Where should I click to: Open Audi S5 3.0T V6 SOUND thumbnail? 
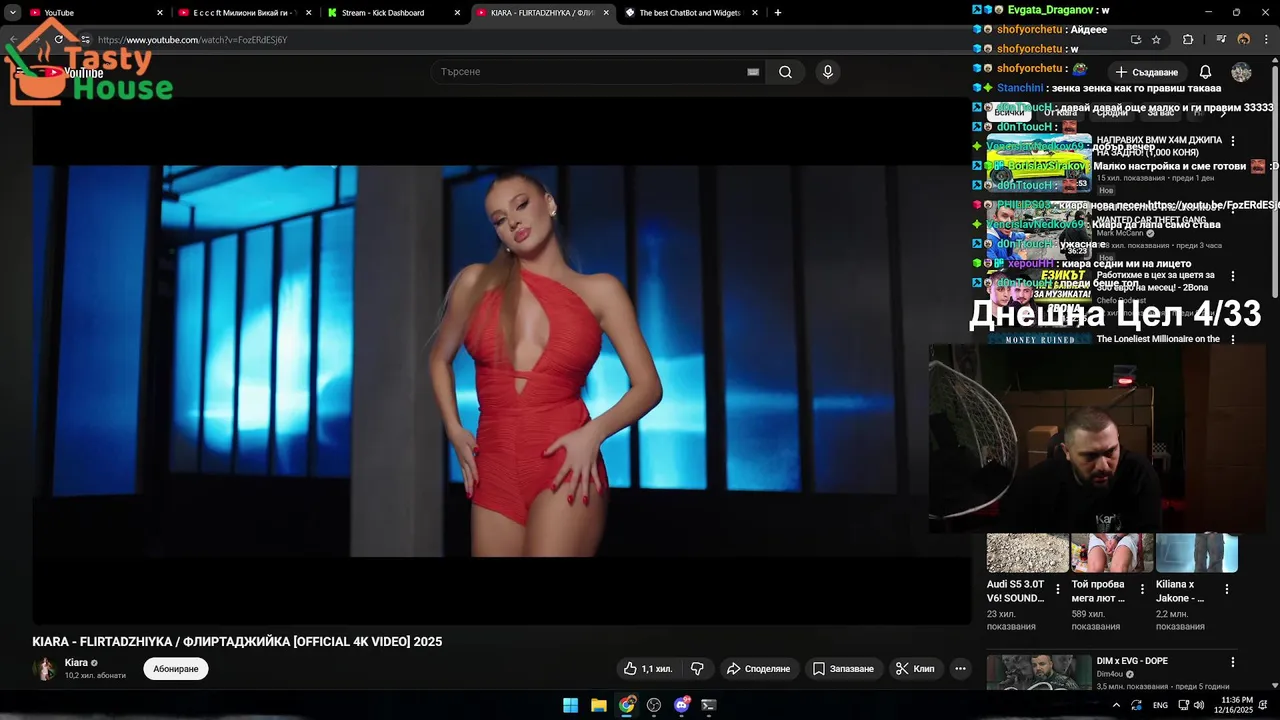[x=1028, y=553]
